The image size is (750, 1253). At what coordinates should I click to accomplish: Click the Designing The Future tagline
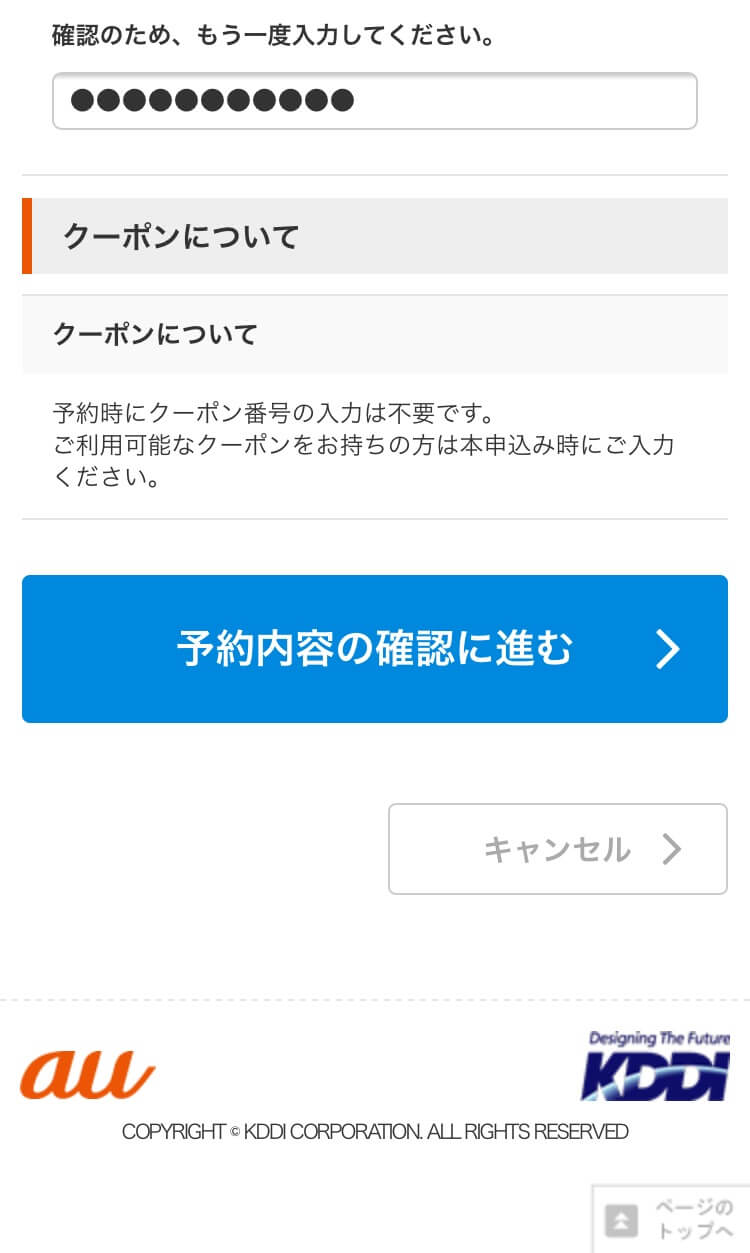click(x=660, y=1039)
